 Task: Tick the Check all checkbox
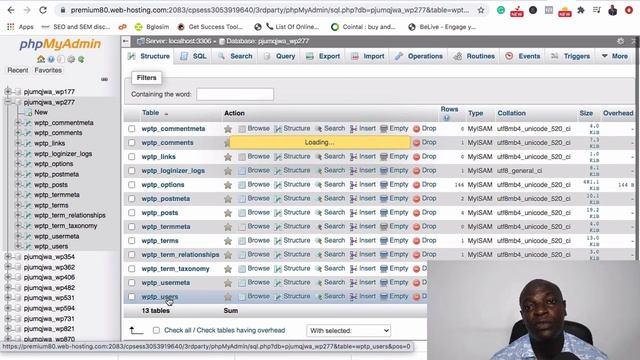(156, 330)
